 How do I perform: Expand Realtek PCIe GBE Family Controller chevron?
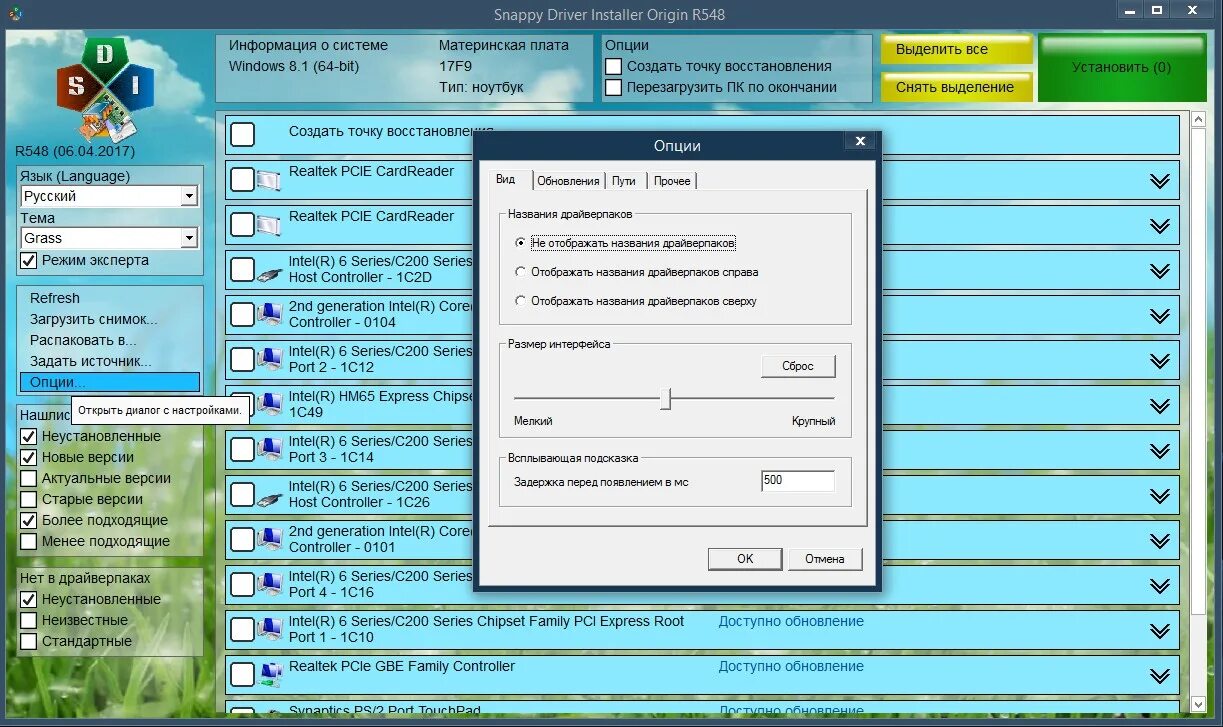[x=1159, y=676]
